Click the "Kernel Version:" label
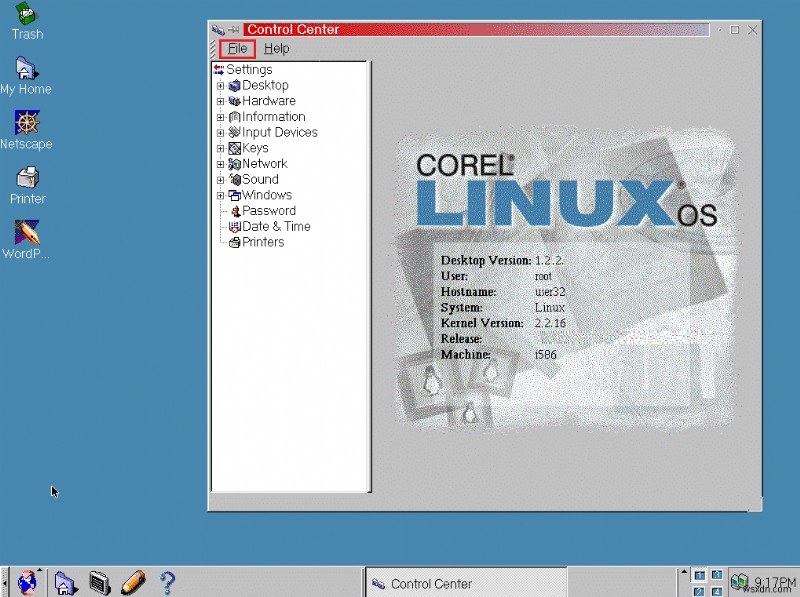Image resolution: width=800 pixels, height=597 pixels. [482, 324]
